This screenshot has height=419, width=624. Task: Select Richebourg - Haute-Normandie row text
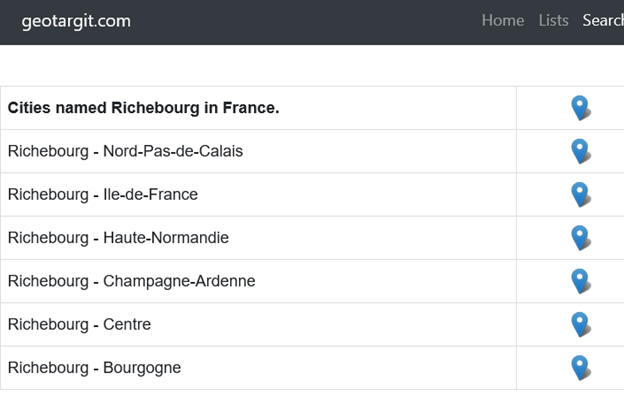pos(118,238)
